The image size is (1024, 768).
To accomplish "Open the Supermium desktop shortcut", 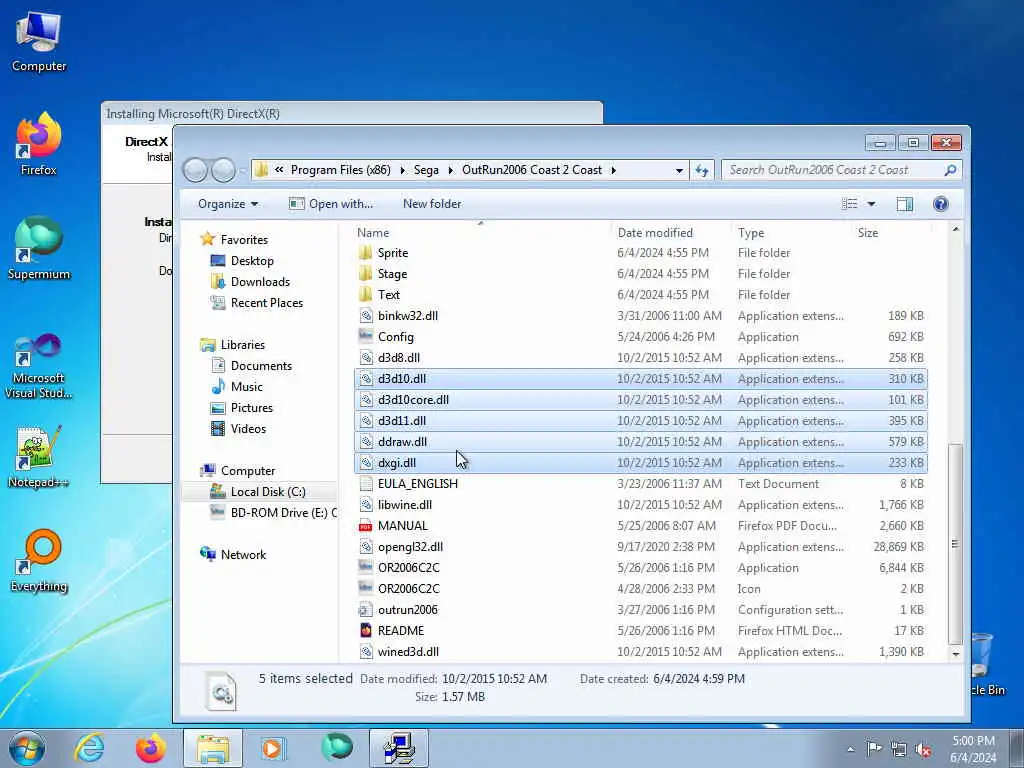I will point(39,249).
